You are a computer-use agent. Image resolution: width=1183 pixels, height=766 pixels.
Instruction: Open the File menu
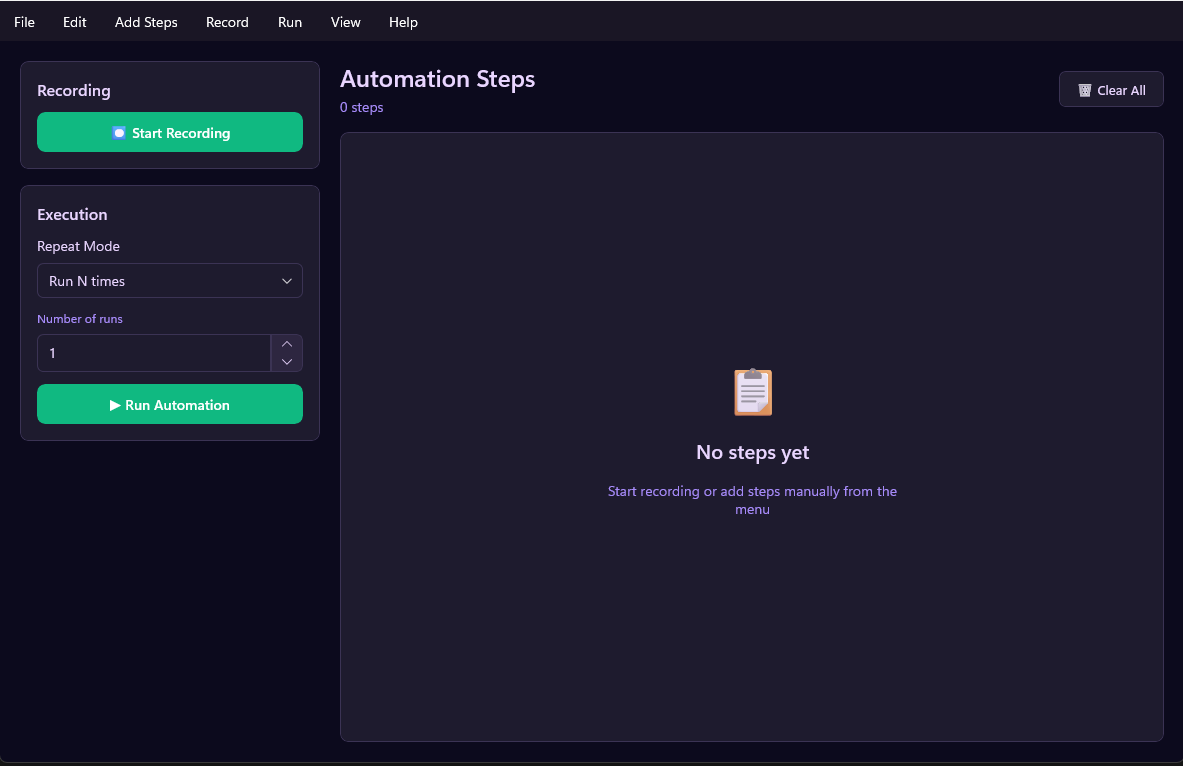[23, 21]
